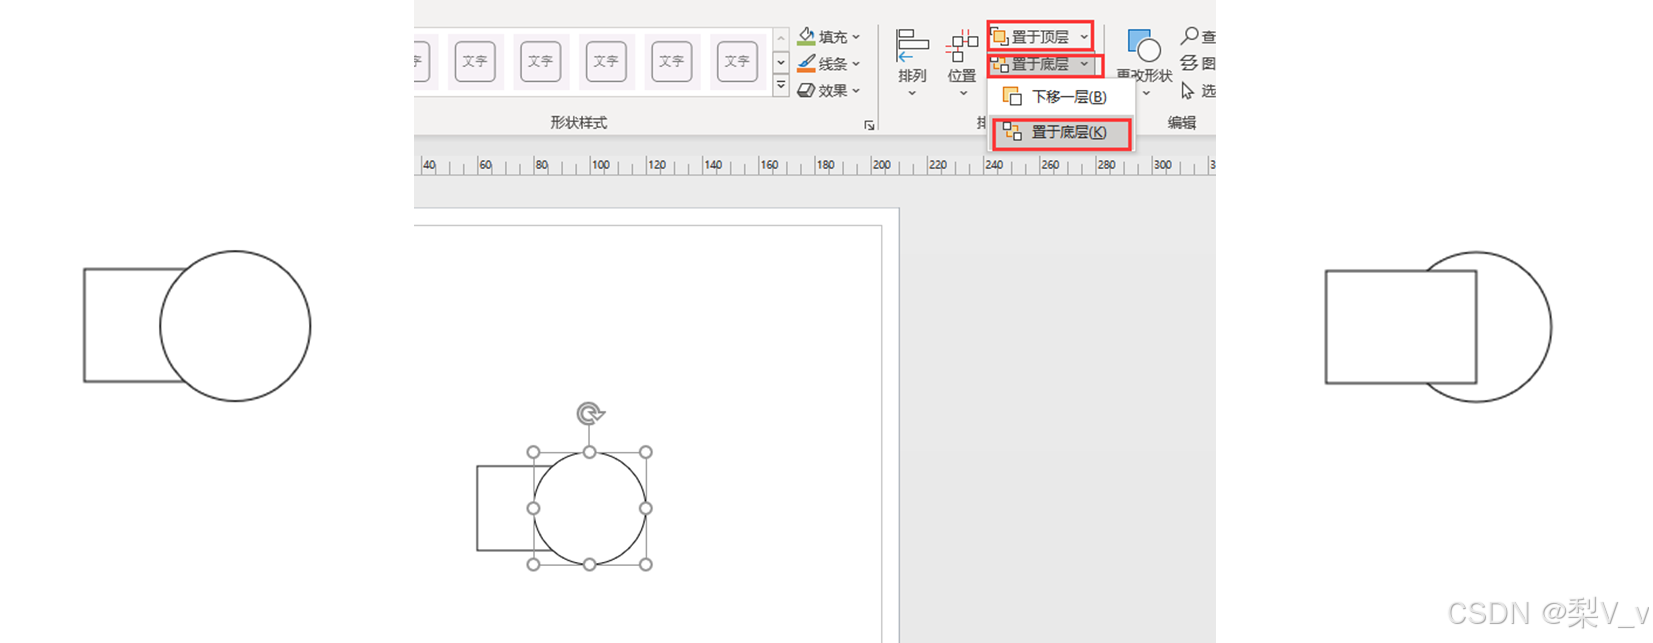Click the 更改形状 change shape icon
This screenshot has height=643, width=1653.
[1144, 45]
